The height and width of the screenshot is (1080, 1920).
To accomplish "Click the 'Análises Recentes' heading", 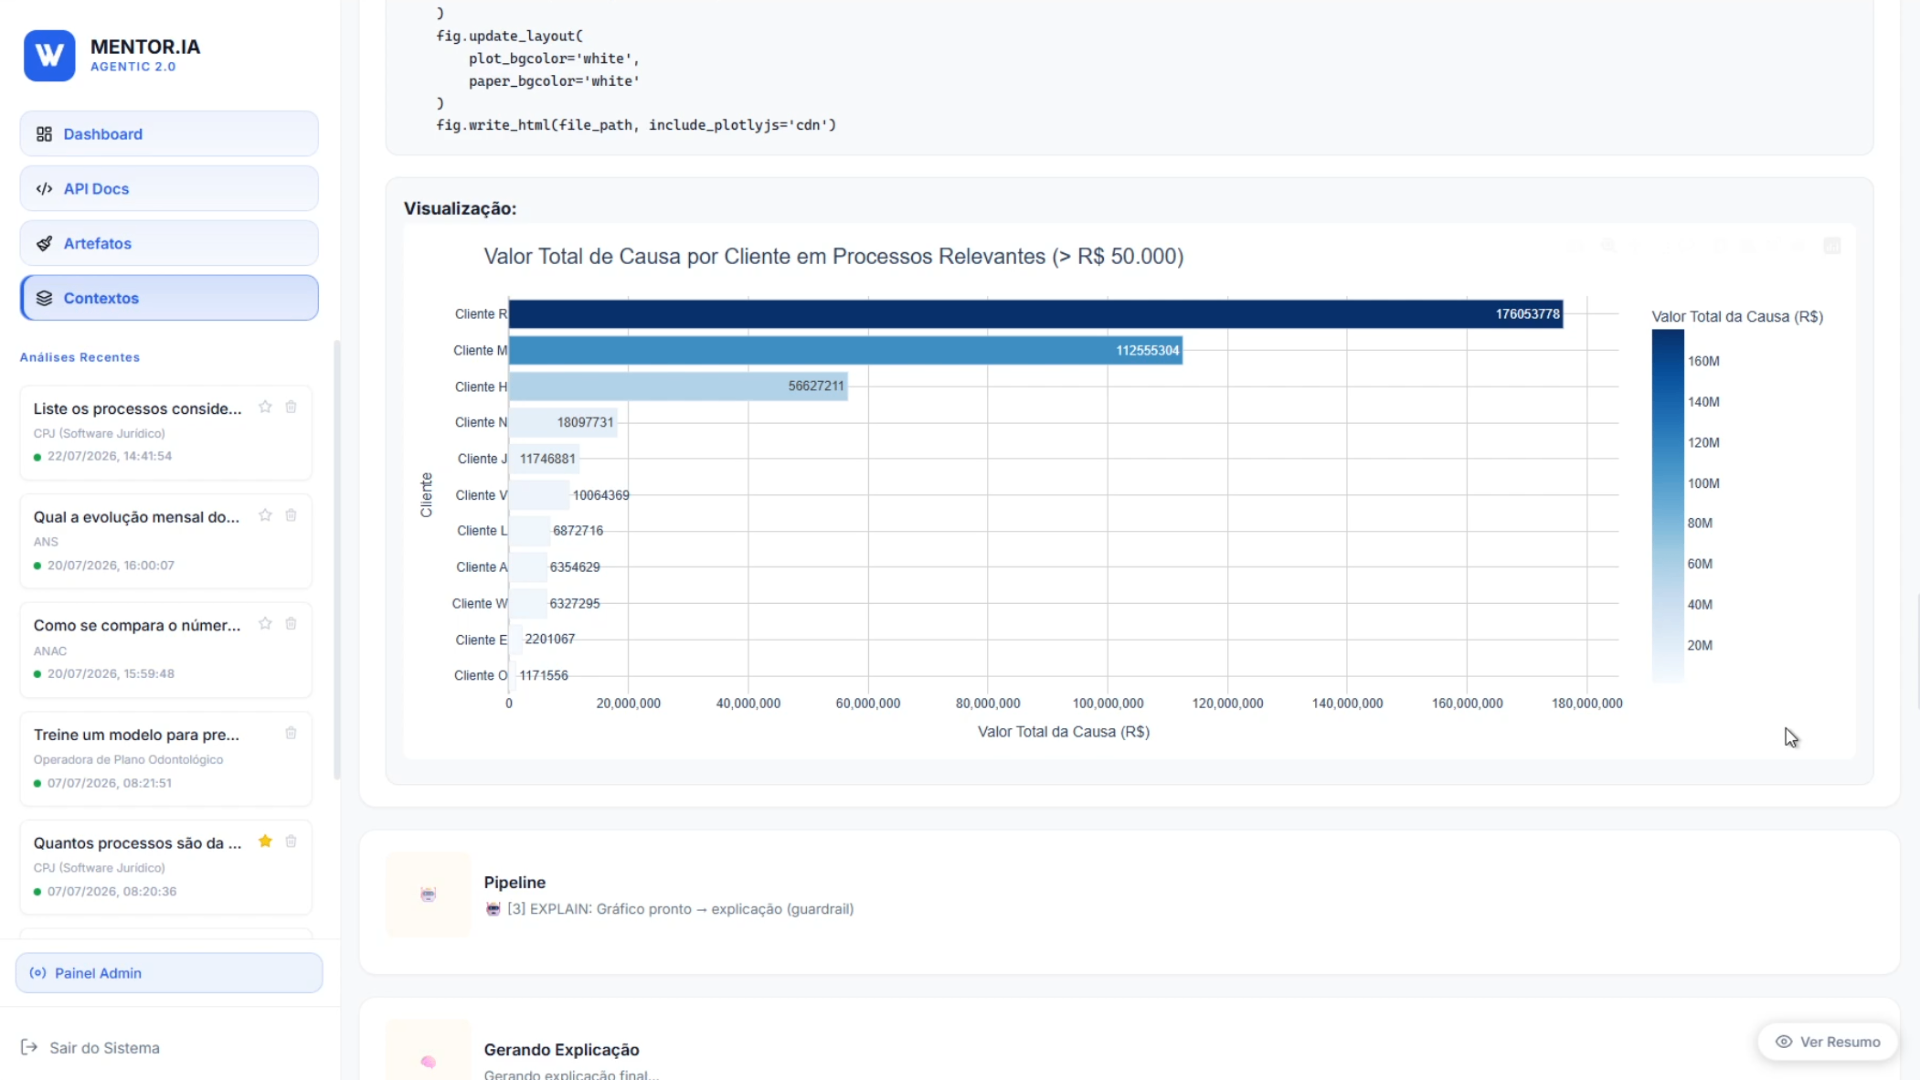I will (x=80, y=357).
